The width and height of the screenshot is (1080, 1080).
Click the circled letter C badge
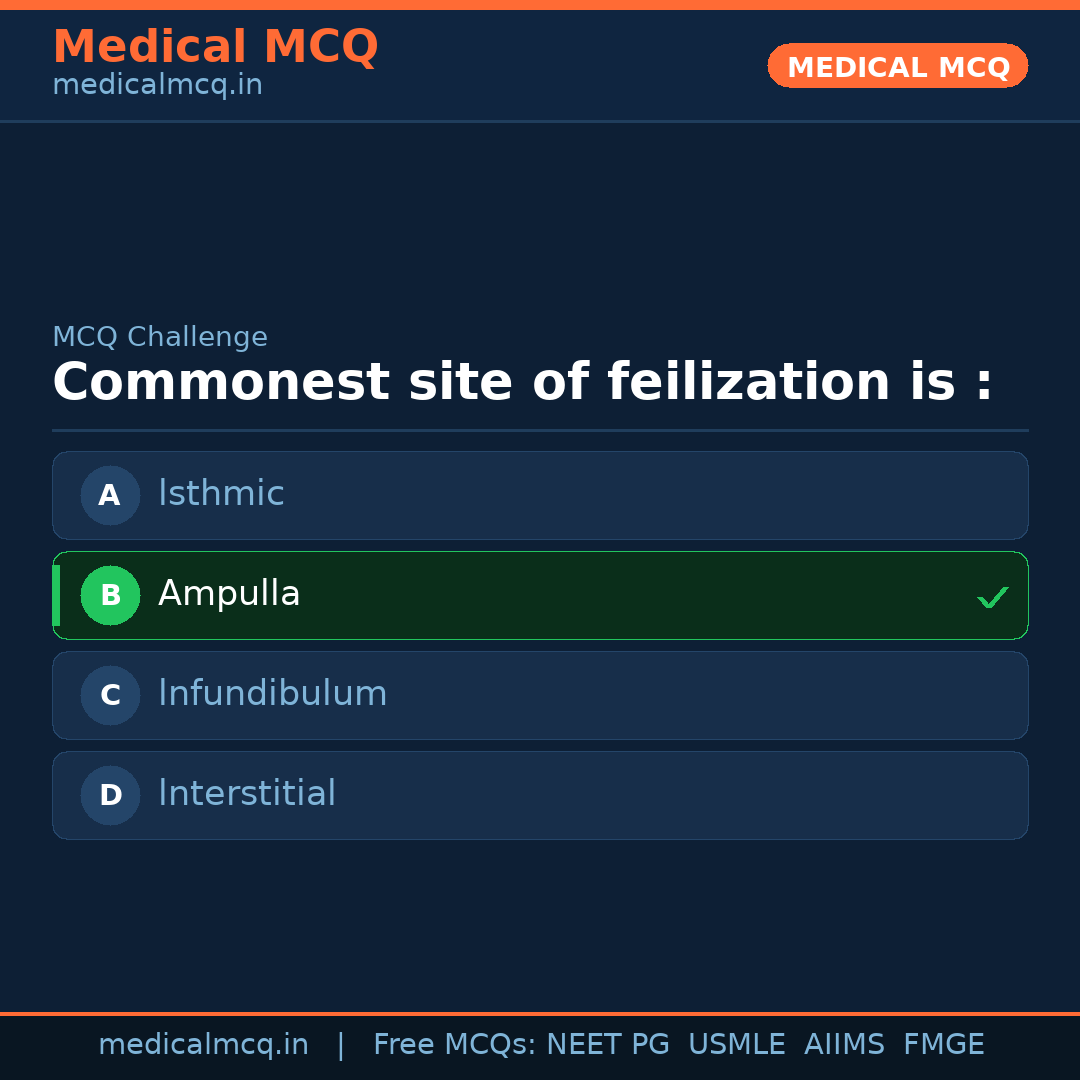tap(110, 695)
